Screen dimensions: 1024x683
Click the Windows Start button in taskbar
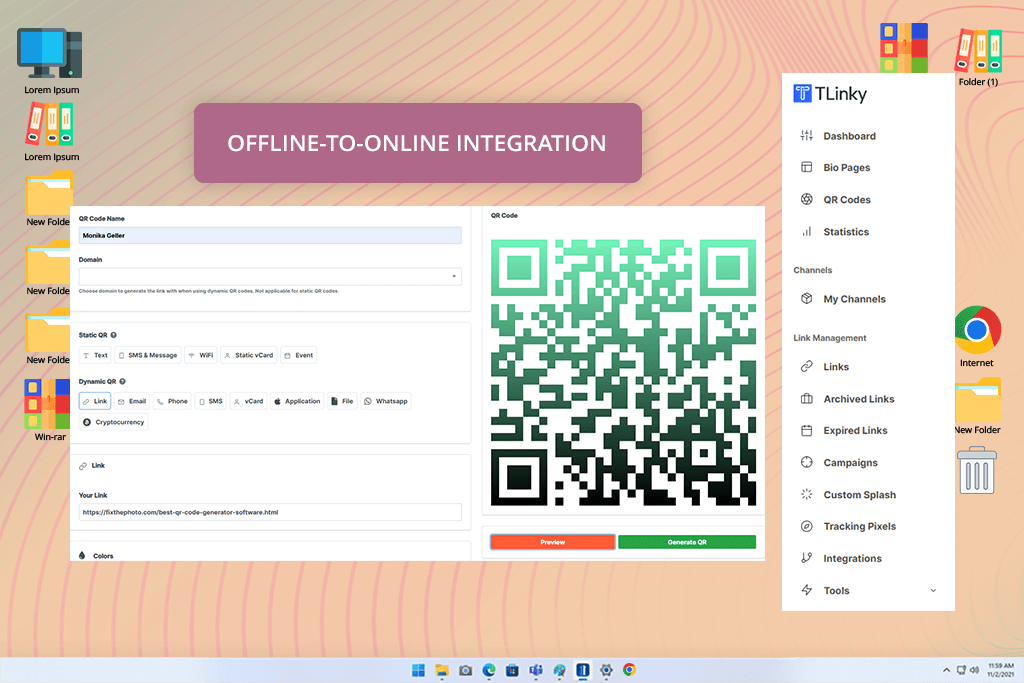419,670
